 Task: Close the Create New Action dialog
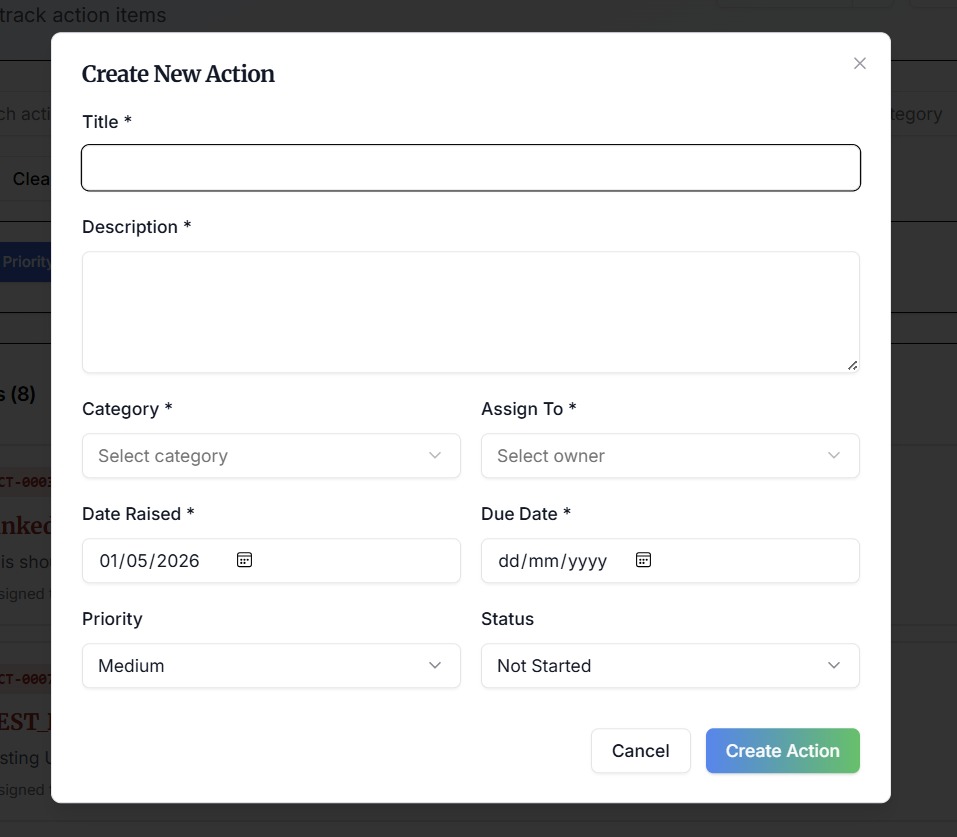(x=859, y=63)
